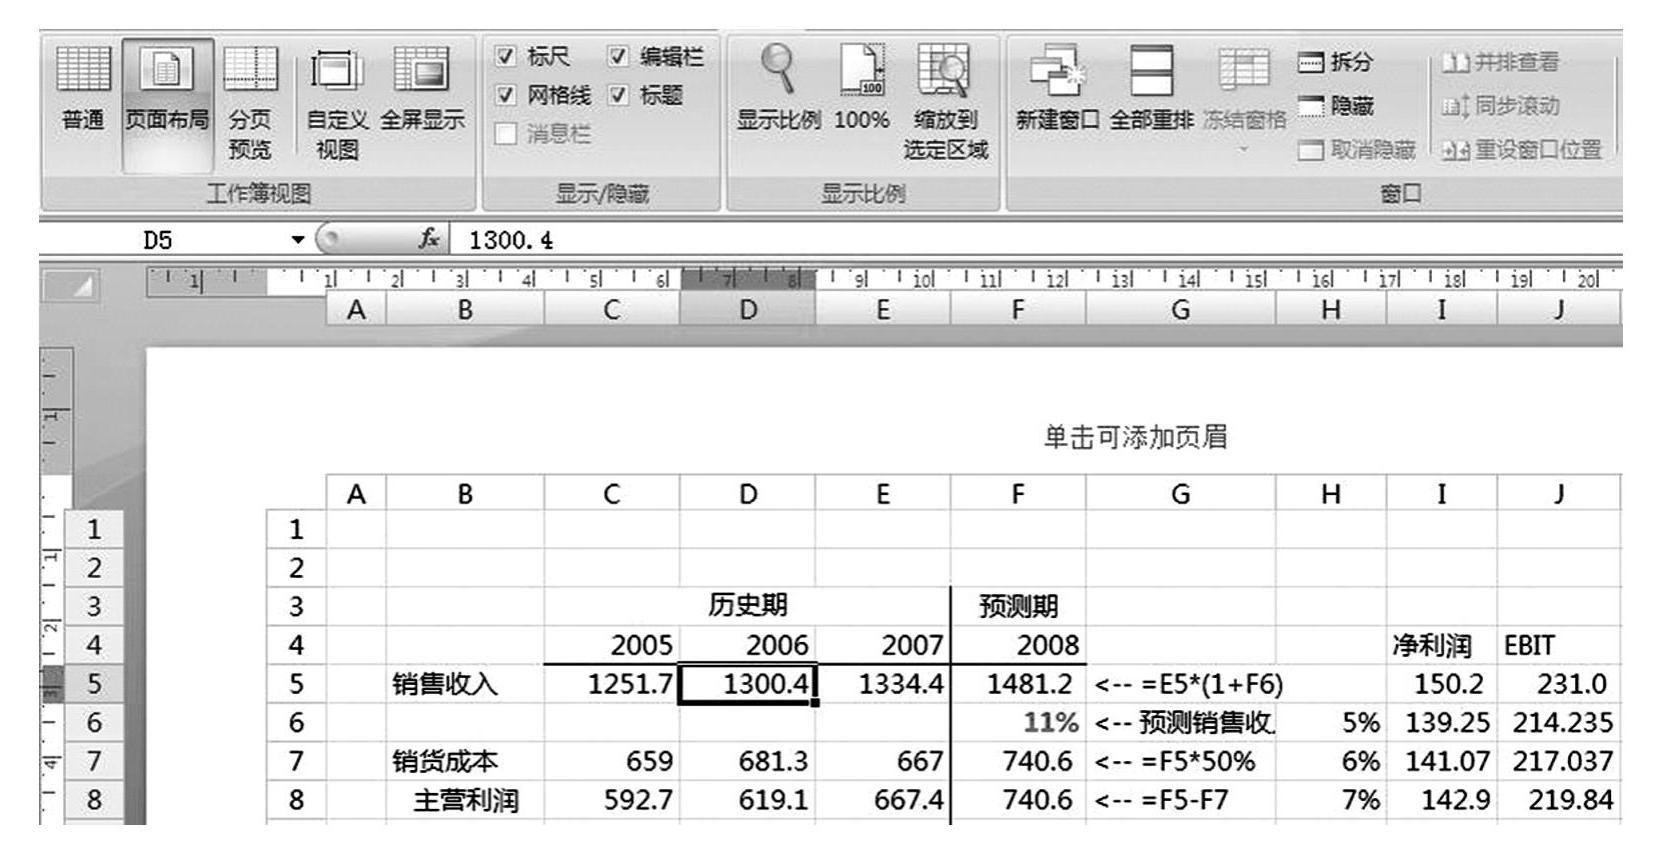Select the 净利润 header cell
The image size is (1664, 841).
point(1442,645)
